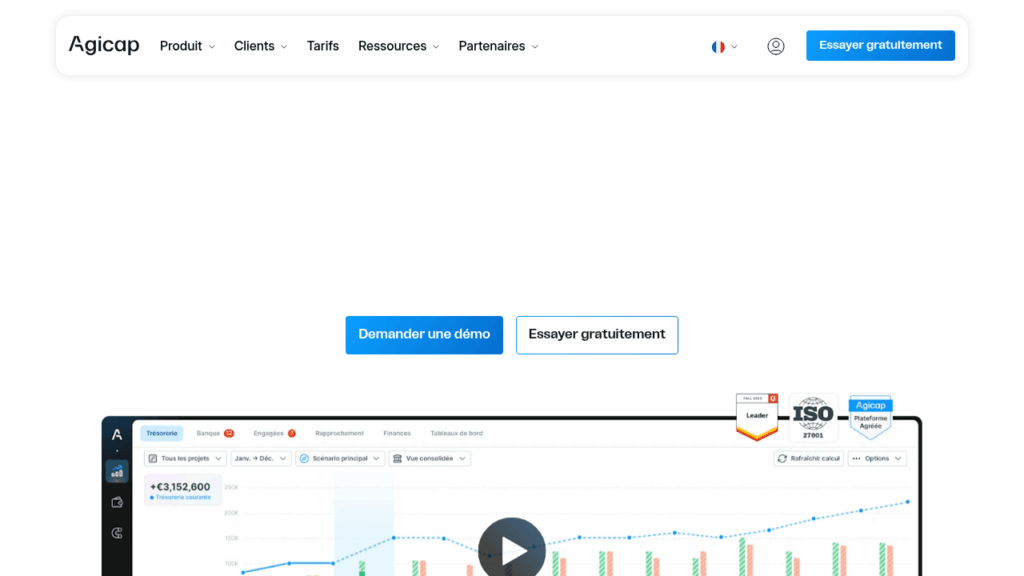The image size is (1024, 576).
Task: Click the Demander une démo button
Action: [424, 335]
